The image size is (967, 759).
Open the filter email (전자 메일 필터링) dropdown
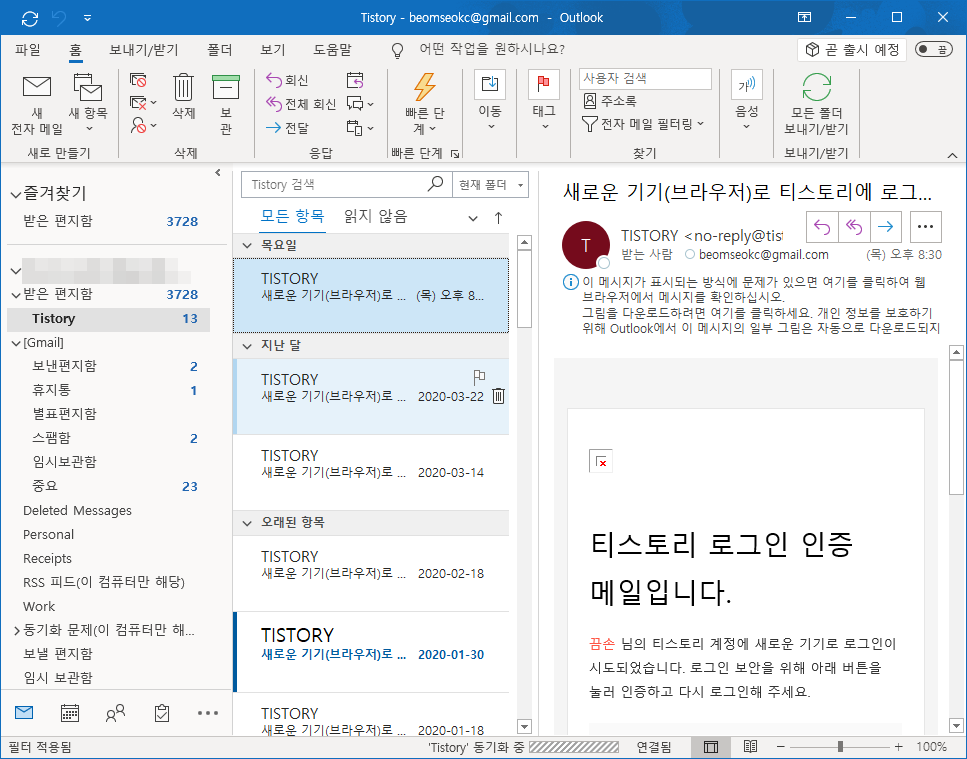(x=643, y=124)
